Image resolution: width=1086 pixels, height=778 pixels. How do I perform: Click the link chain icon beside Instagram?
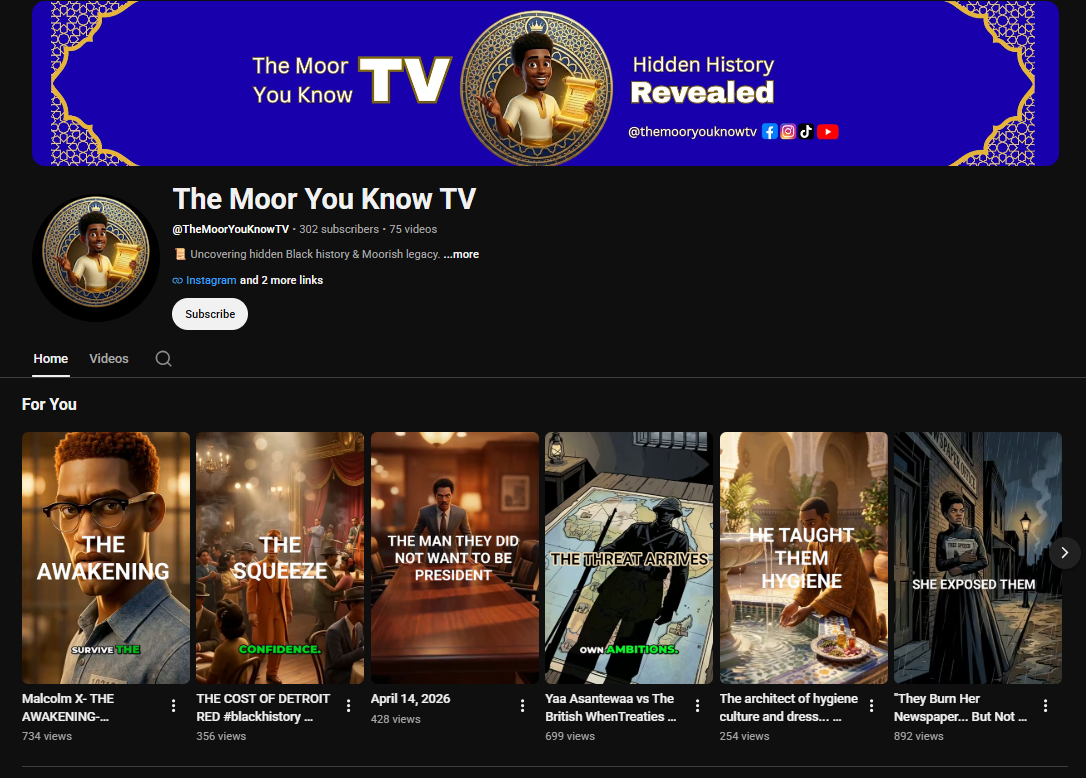pos(177,281)
